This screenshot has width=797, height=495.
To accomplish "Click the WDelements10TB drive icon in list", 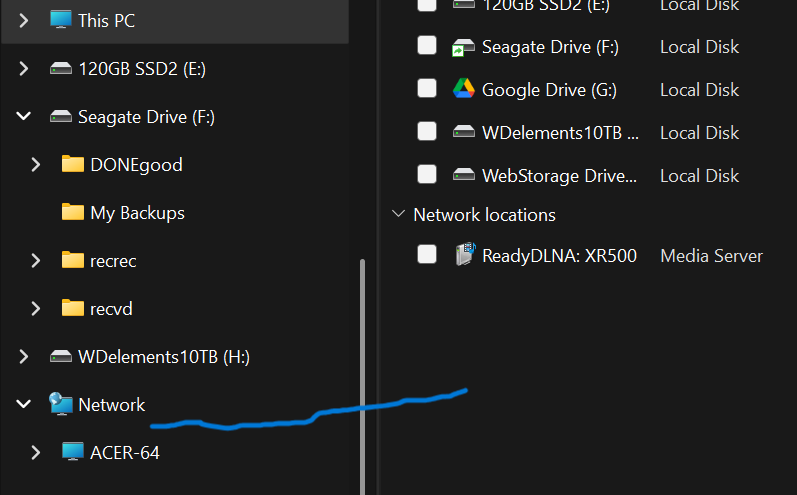I will coord(464,132).
